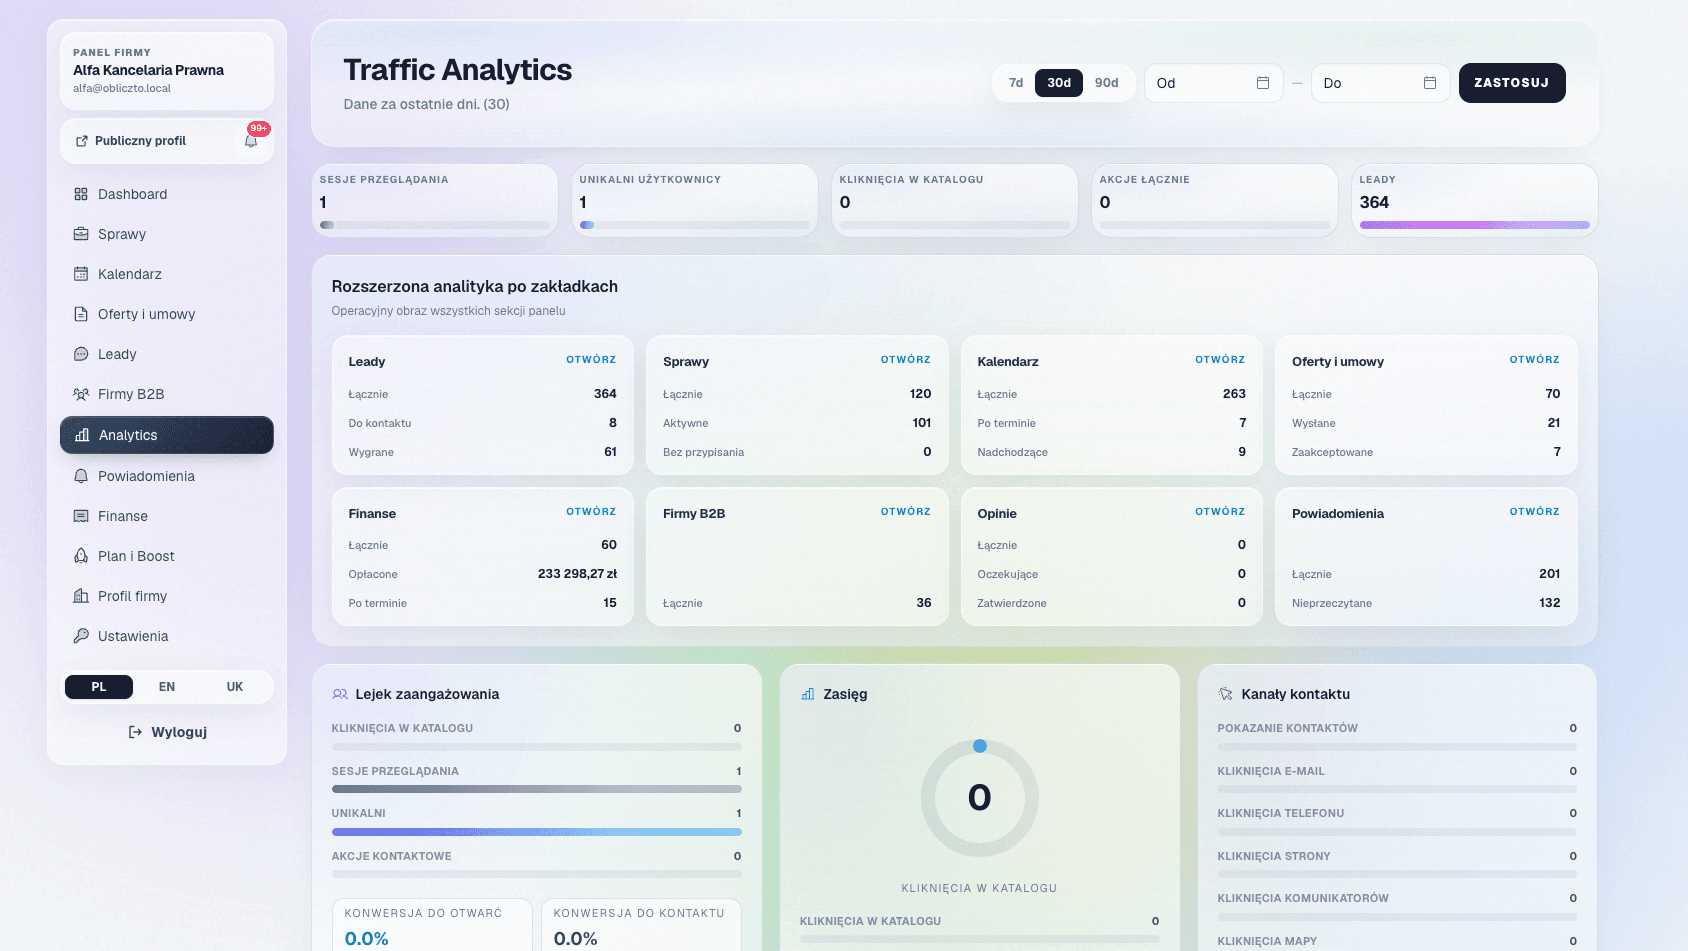
Task: Click the LEADY gradient progress bar
Action: (x=1473, y=226)
